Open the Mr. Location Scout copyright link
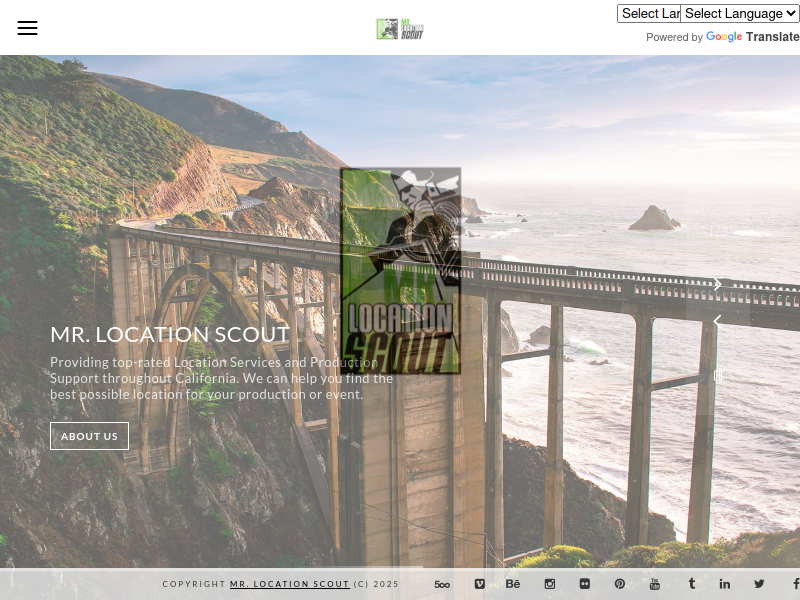Image resolution: width=800 pixels, height=600 pixels. [290, 584]
